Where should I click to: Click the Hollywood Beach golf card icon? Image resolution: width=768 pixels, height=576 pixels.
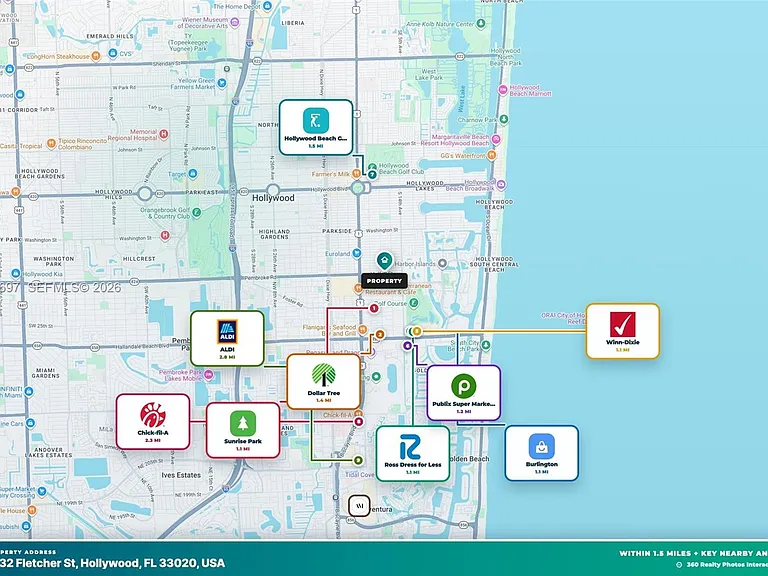[316, 127]
